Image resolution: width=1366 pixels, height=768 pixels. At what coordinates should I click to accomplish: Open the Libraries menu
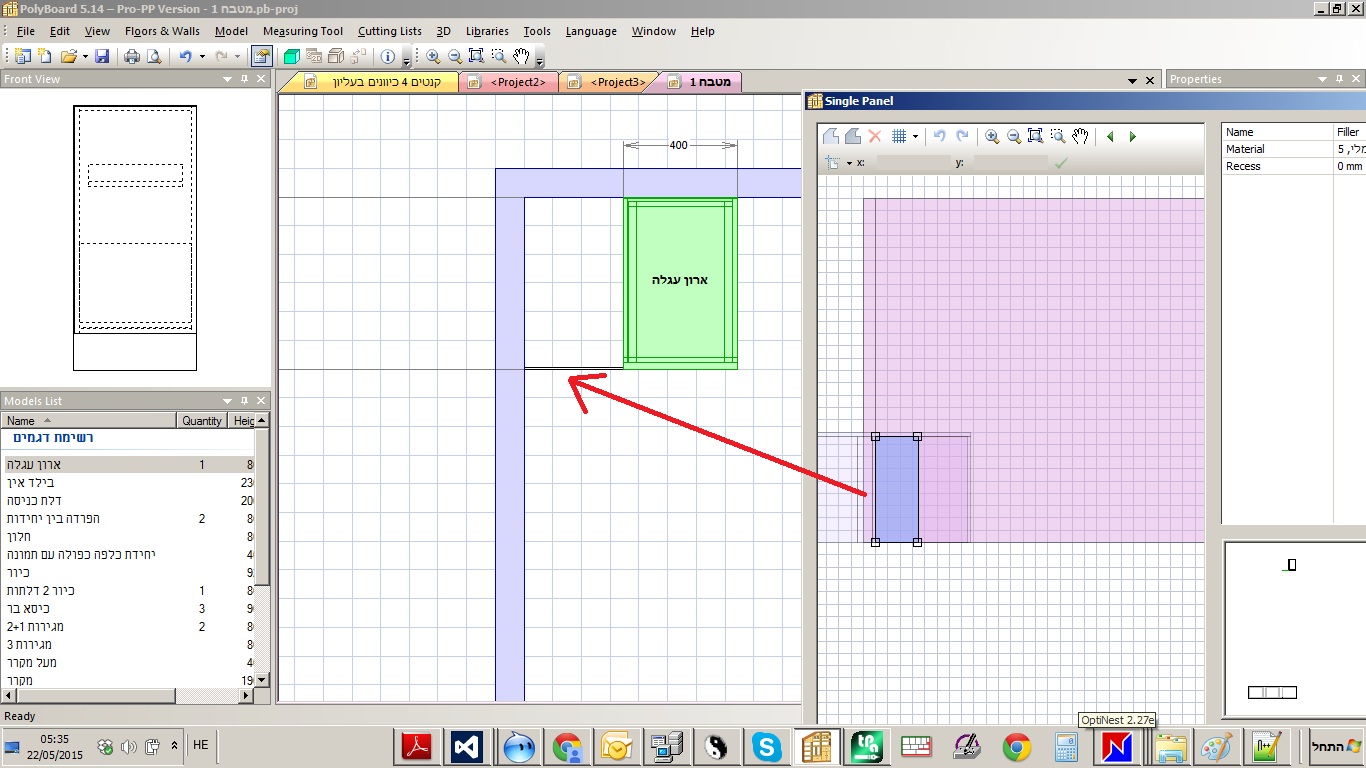(487, 31)
